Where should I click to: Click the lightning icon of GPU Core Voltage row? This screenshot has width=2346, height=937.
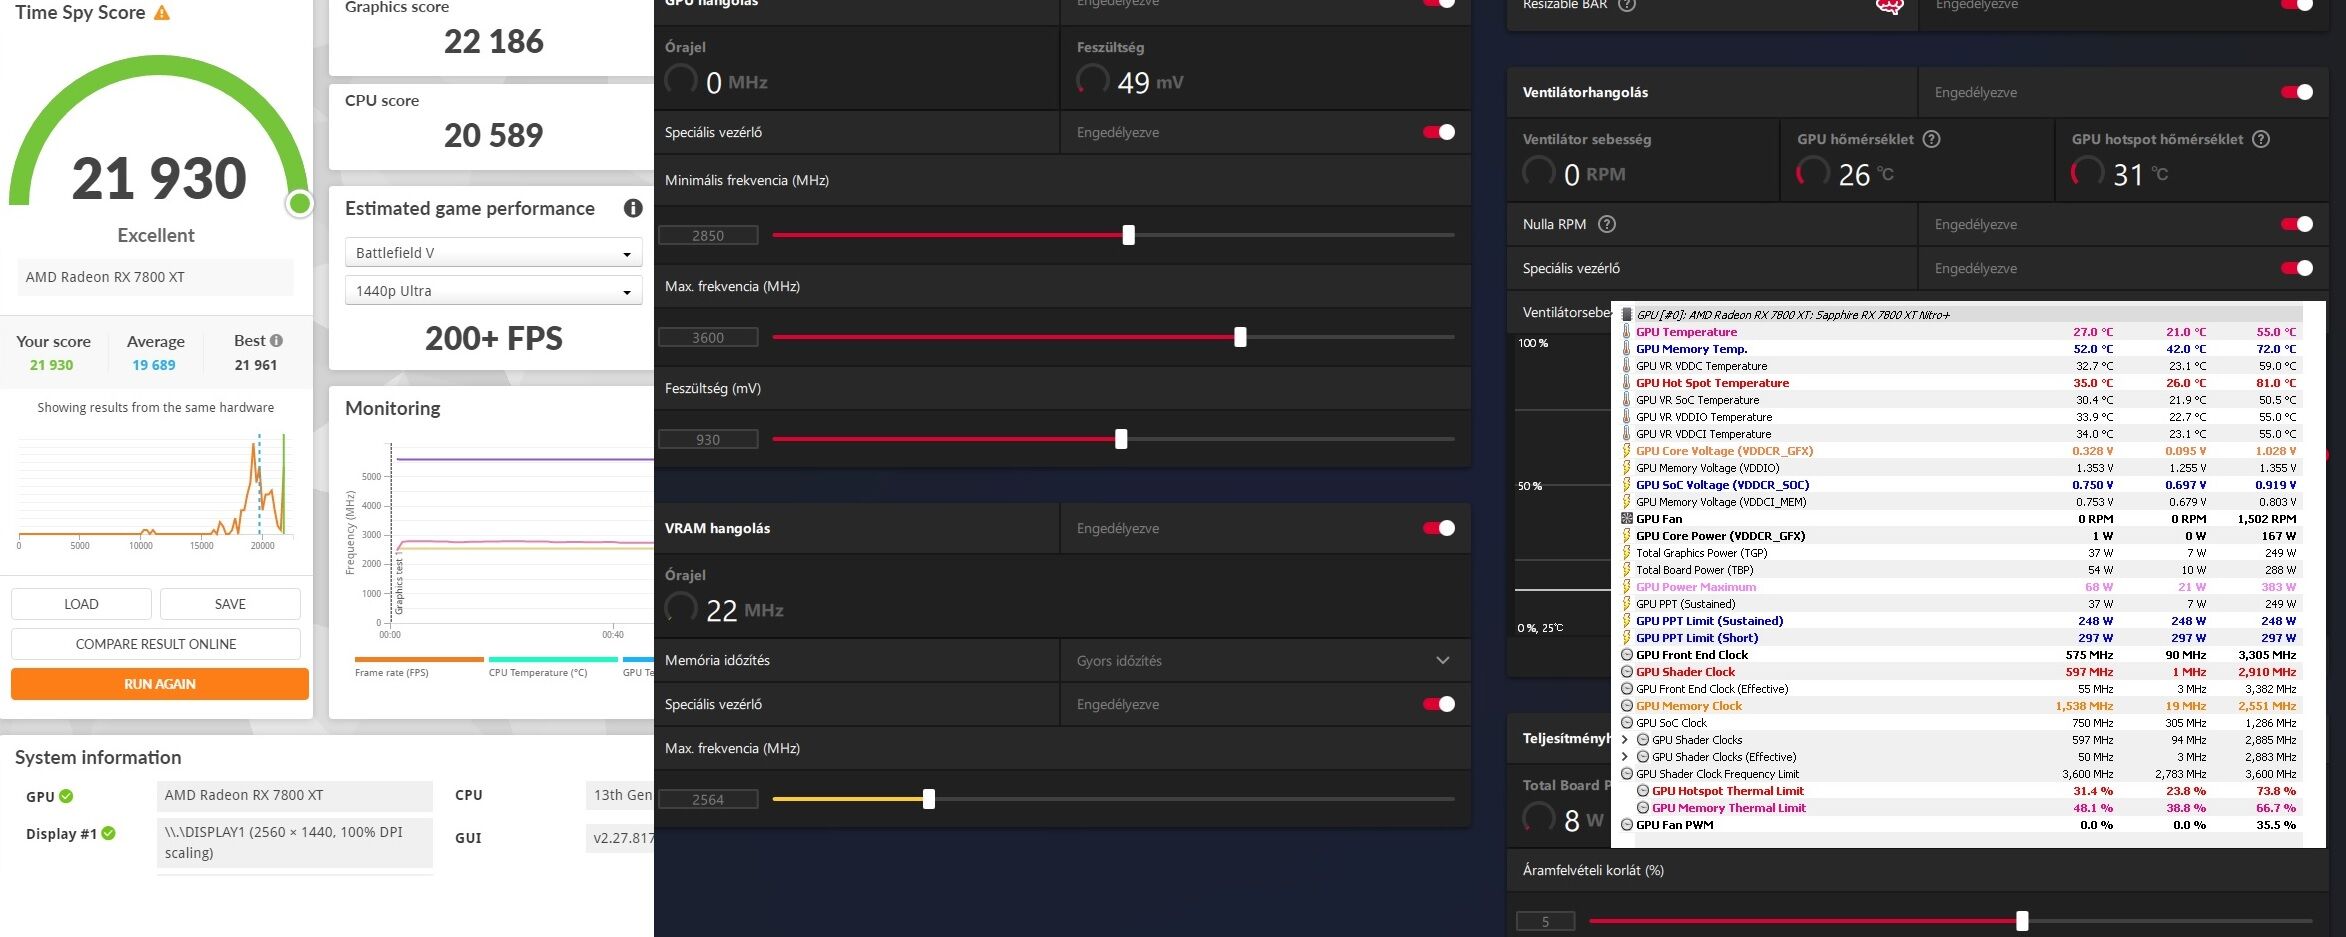coord(1627,450)
